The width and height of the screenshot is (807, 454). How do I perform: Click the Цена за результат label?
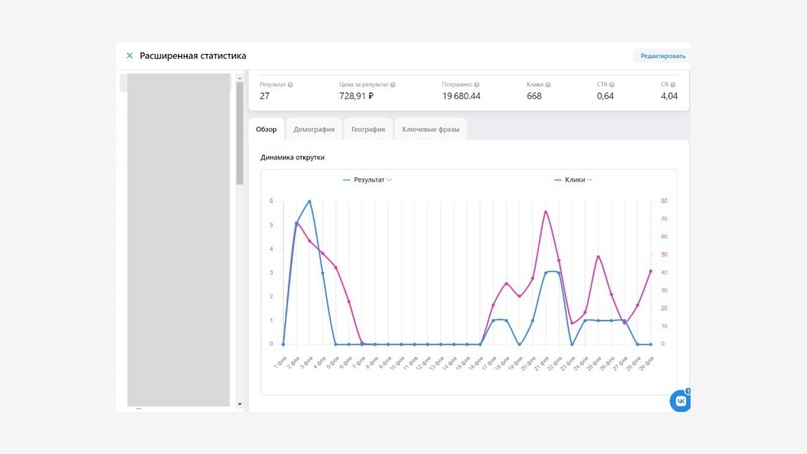pyautogui.click(x=364, y=84)
